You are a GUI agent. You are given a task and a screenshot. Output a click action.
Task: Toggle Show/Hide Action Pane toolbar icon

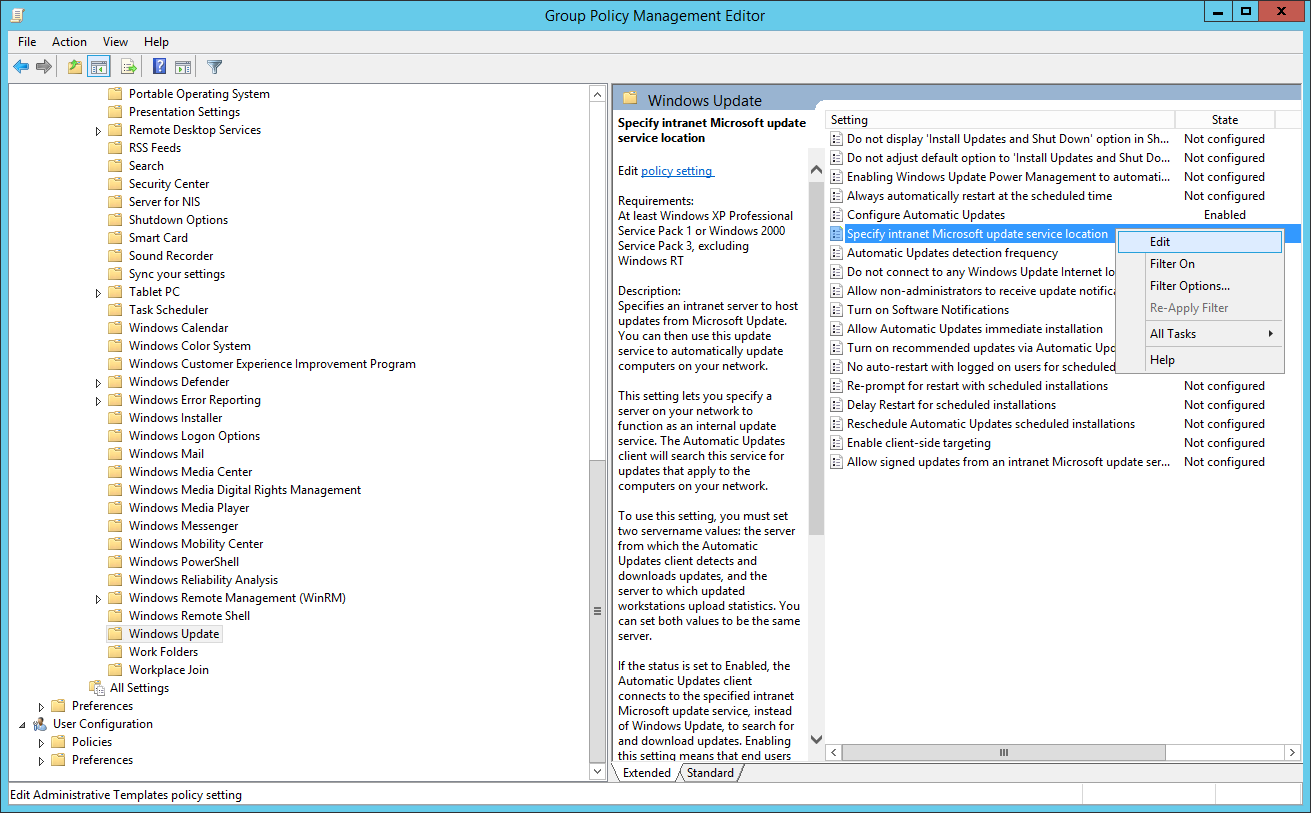(x=183, y=67)
